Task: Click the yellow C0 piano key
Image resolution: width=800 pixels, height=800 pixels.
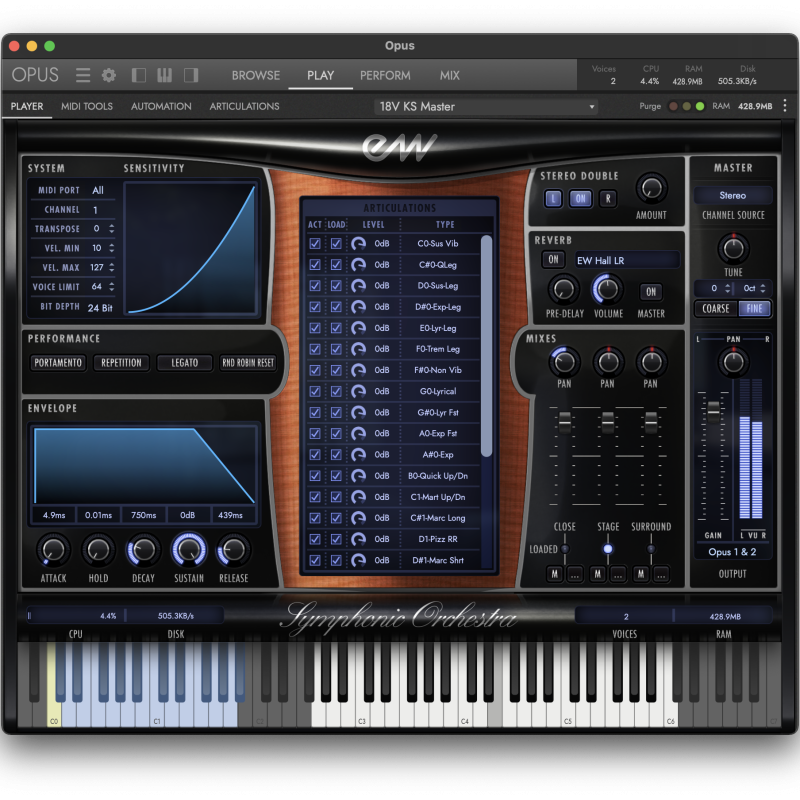Action: [54, 686]
